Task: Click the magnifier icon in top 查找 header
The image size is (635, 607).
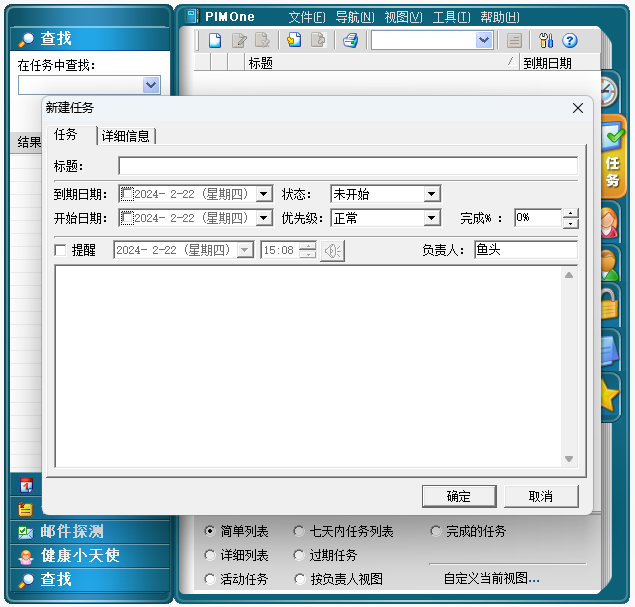Action: click(x=26, y=39)
